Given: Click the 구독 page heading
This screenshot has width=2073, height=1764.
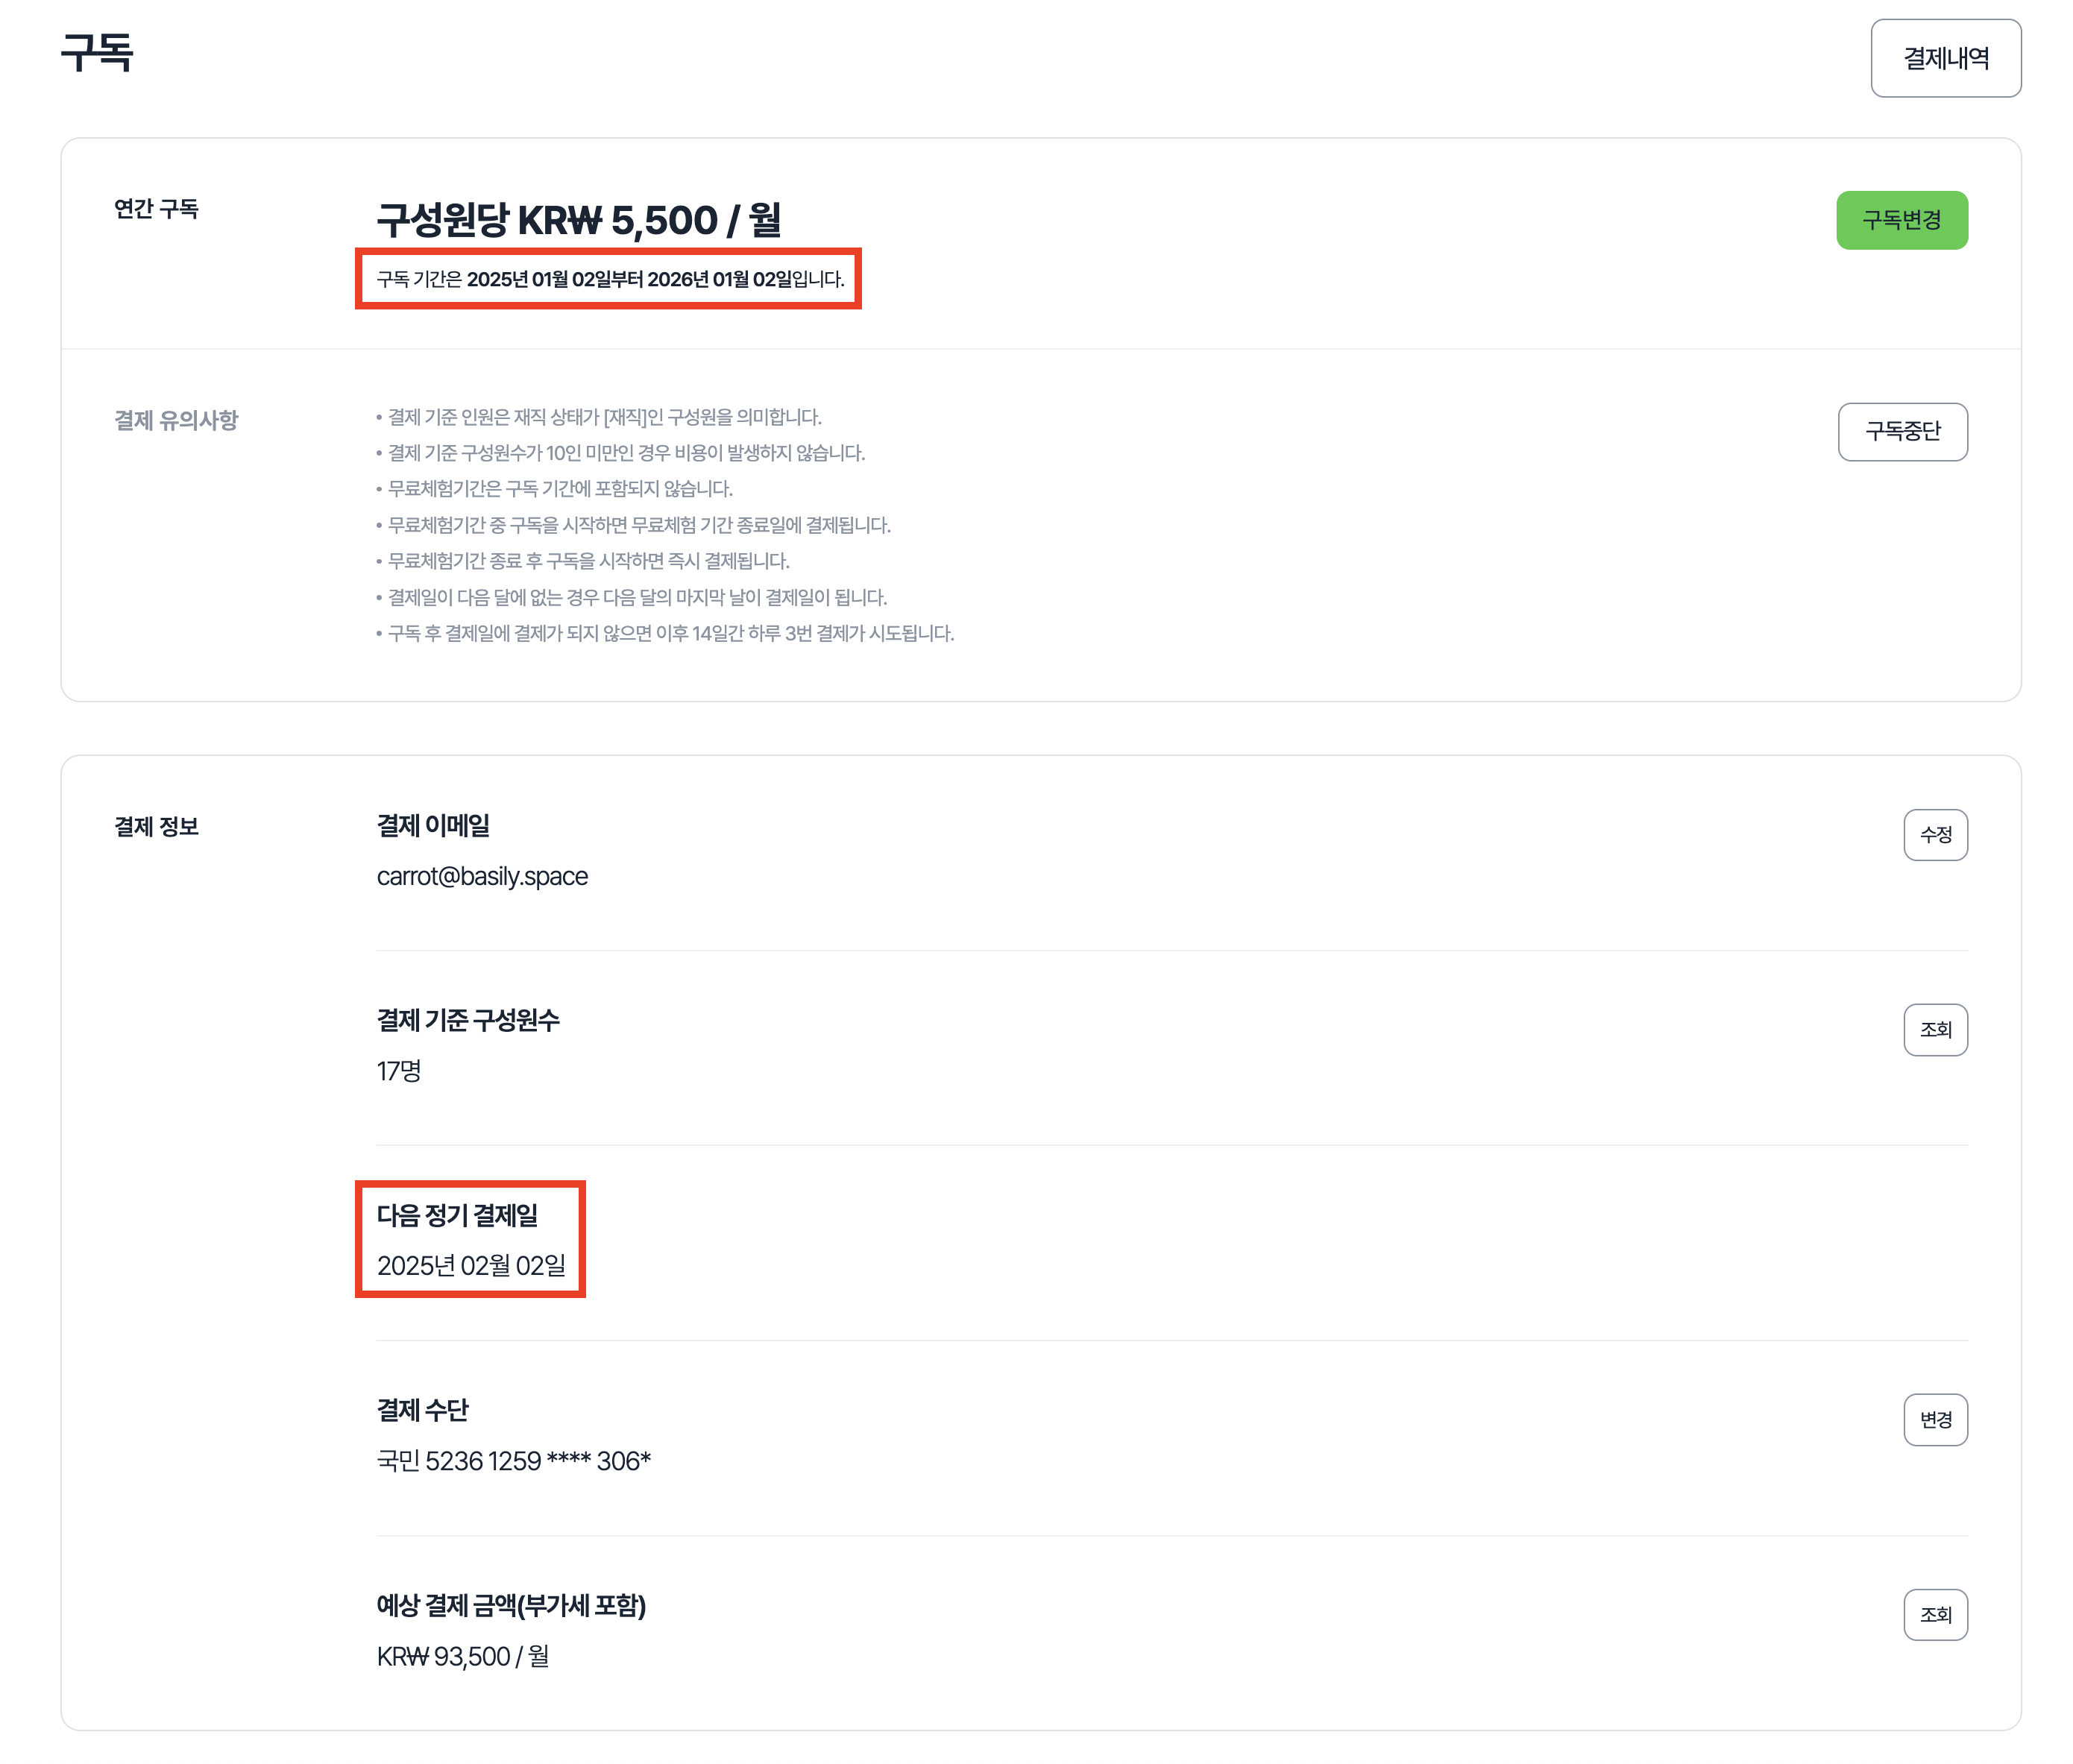Looking at the screenshot, I should pyautogui.click(x=97, y=53).
